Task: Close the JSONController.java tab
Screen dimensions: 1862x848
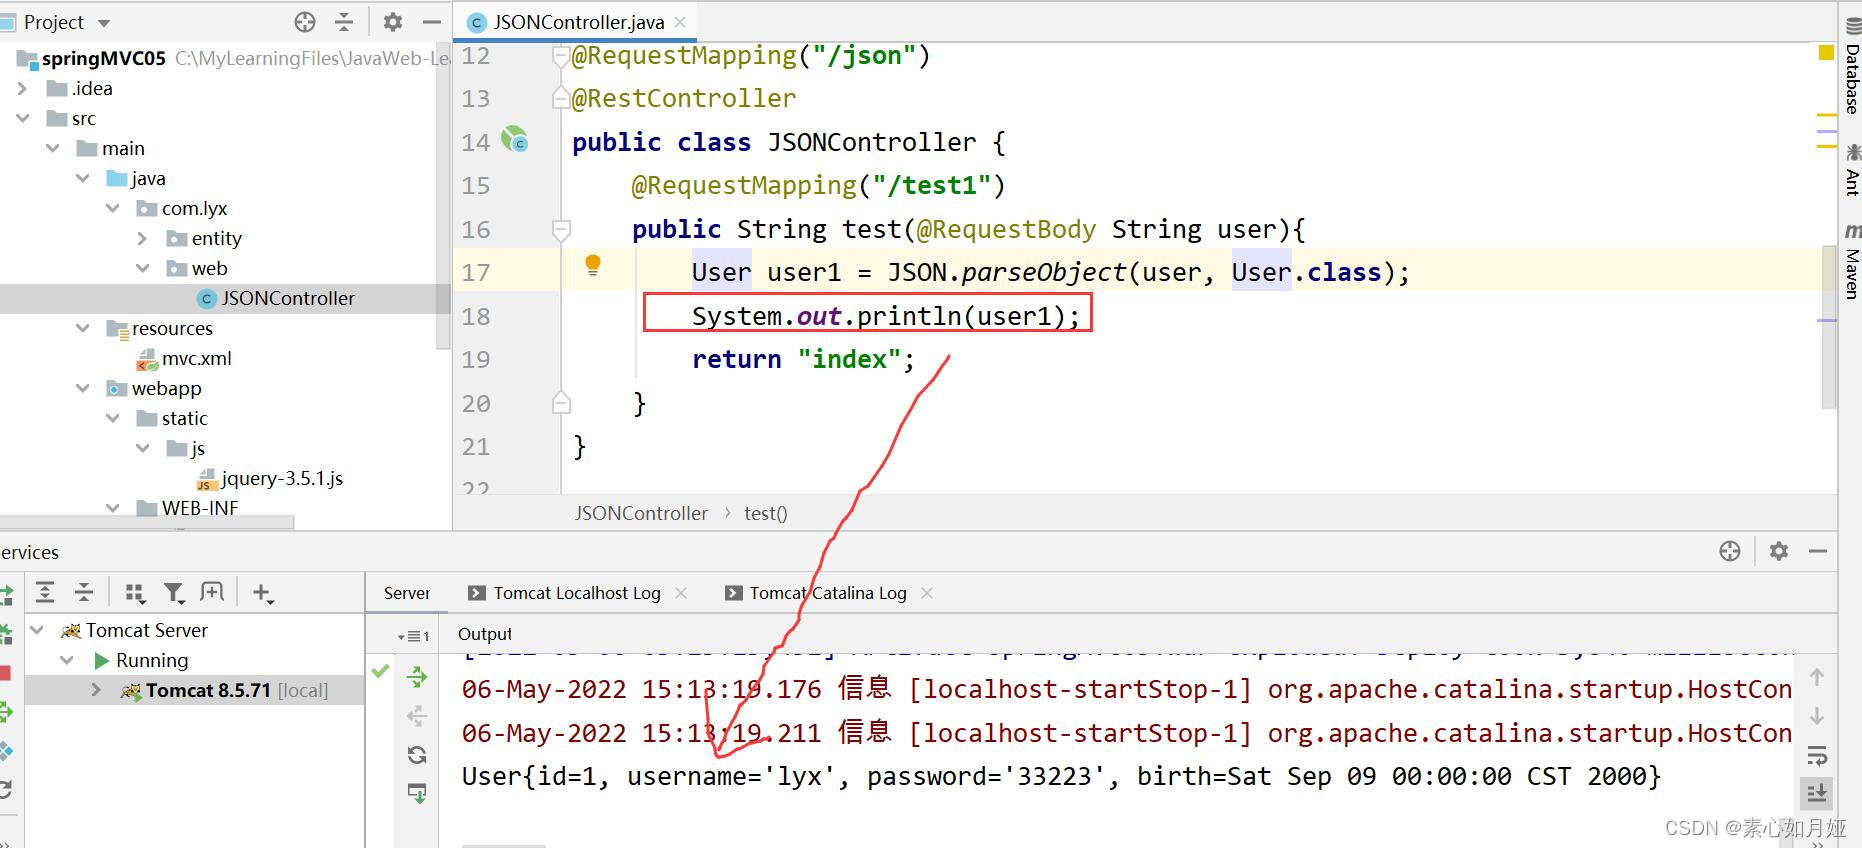Action: [x=681, y=21]
